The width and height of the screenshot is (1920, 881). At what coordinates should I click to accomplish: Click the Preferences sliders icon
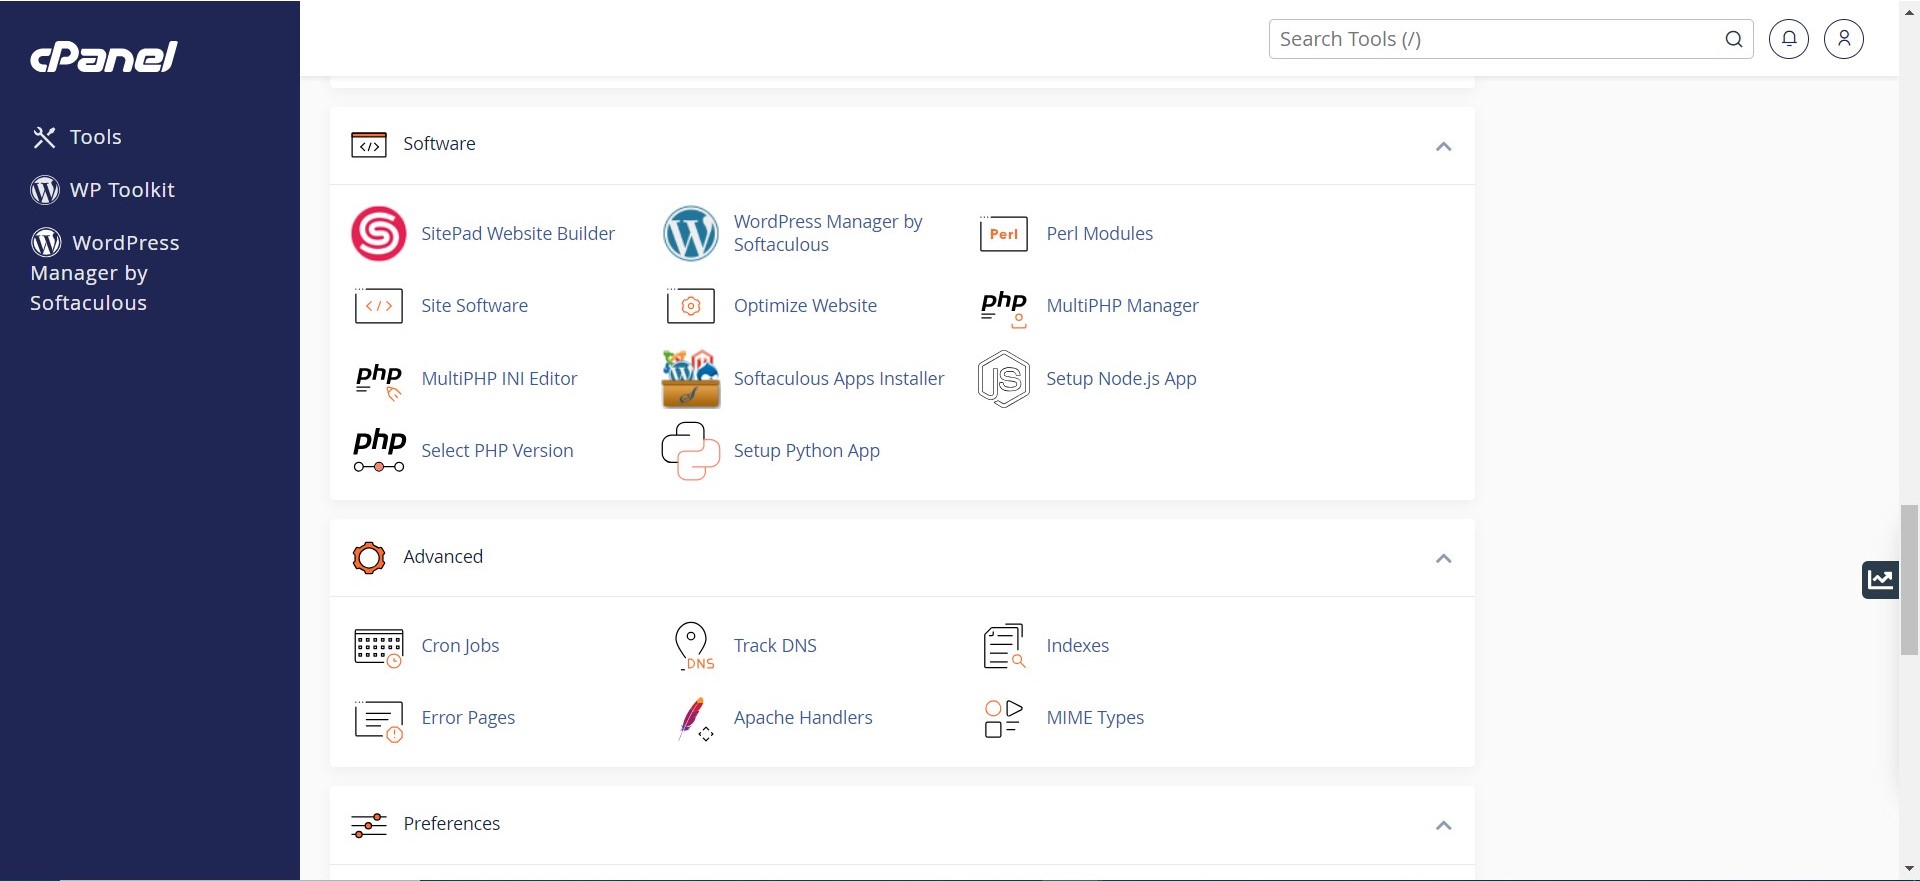point(369,825)
